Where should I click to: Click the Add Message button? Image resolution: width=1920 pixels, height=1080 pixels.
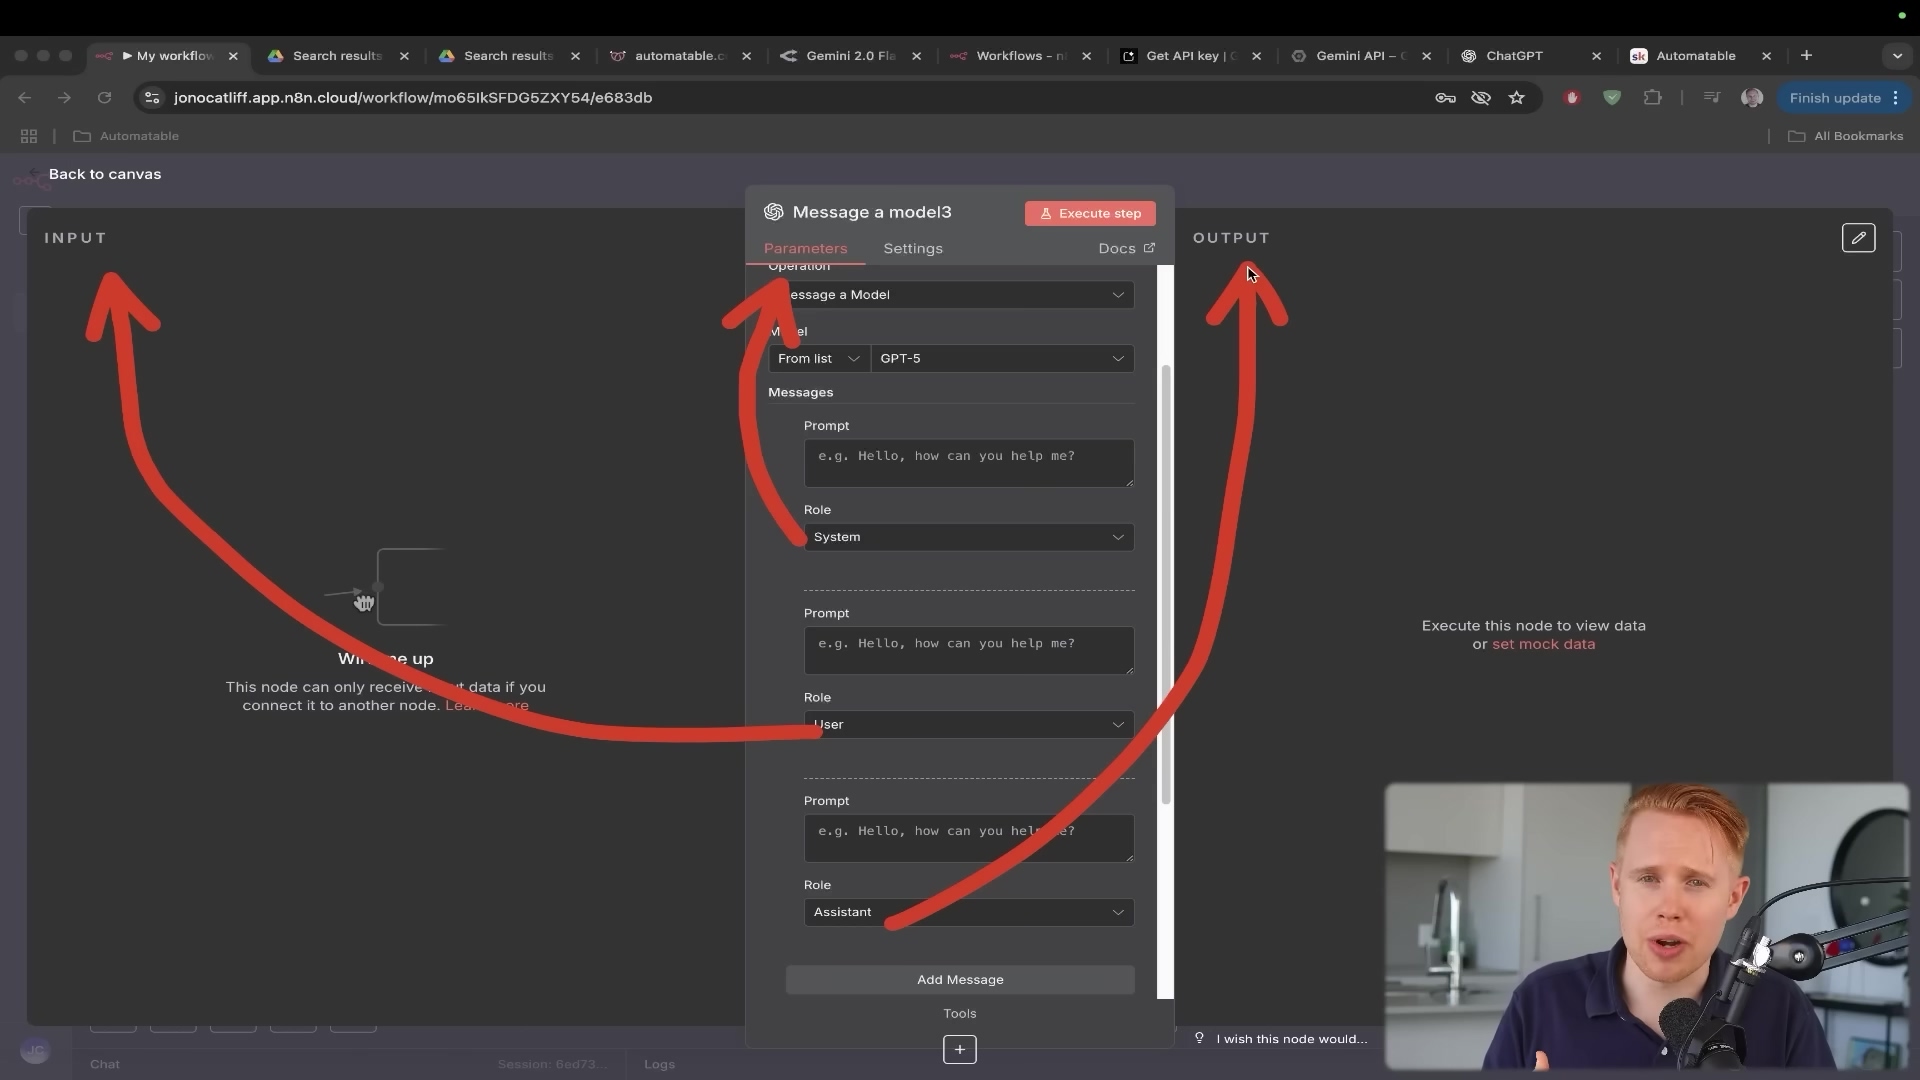960,980
